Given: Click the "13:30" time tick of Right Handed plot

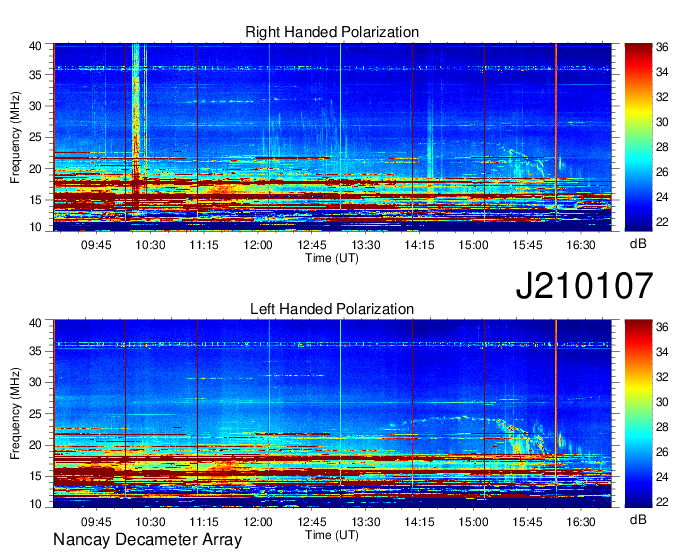Looking at the screenshot, I should [366, 245].
